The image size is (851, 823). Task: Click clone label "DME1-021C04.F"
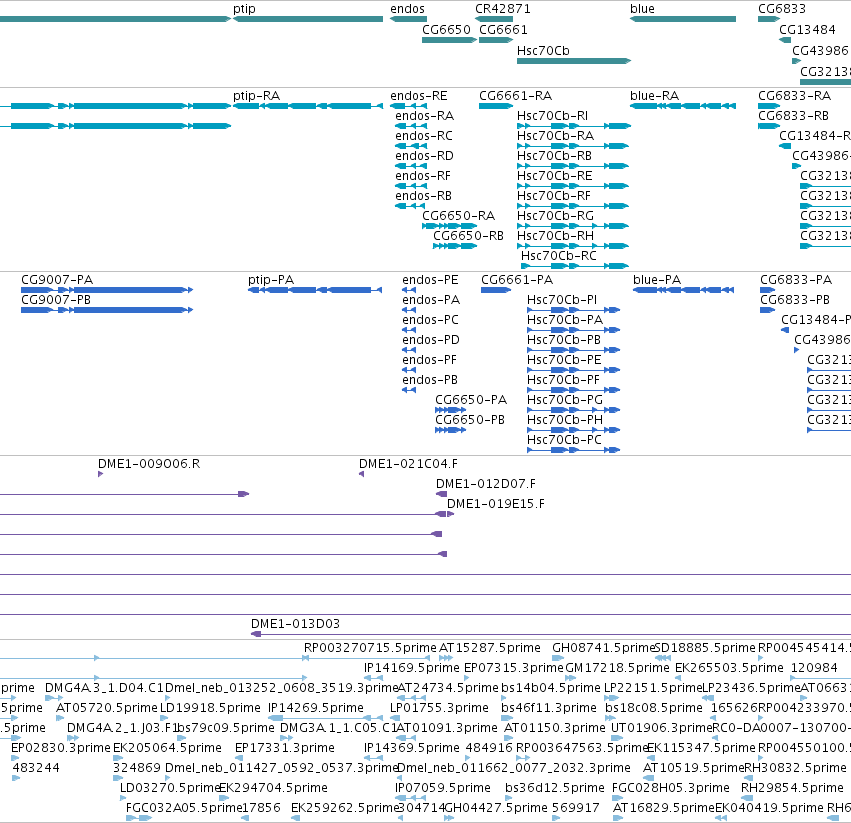pos(408,464)
